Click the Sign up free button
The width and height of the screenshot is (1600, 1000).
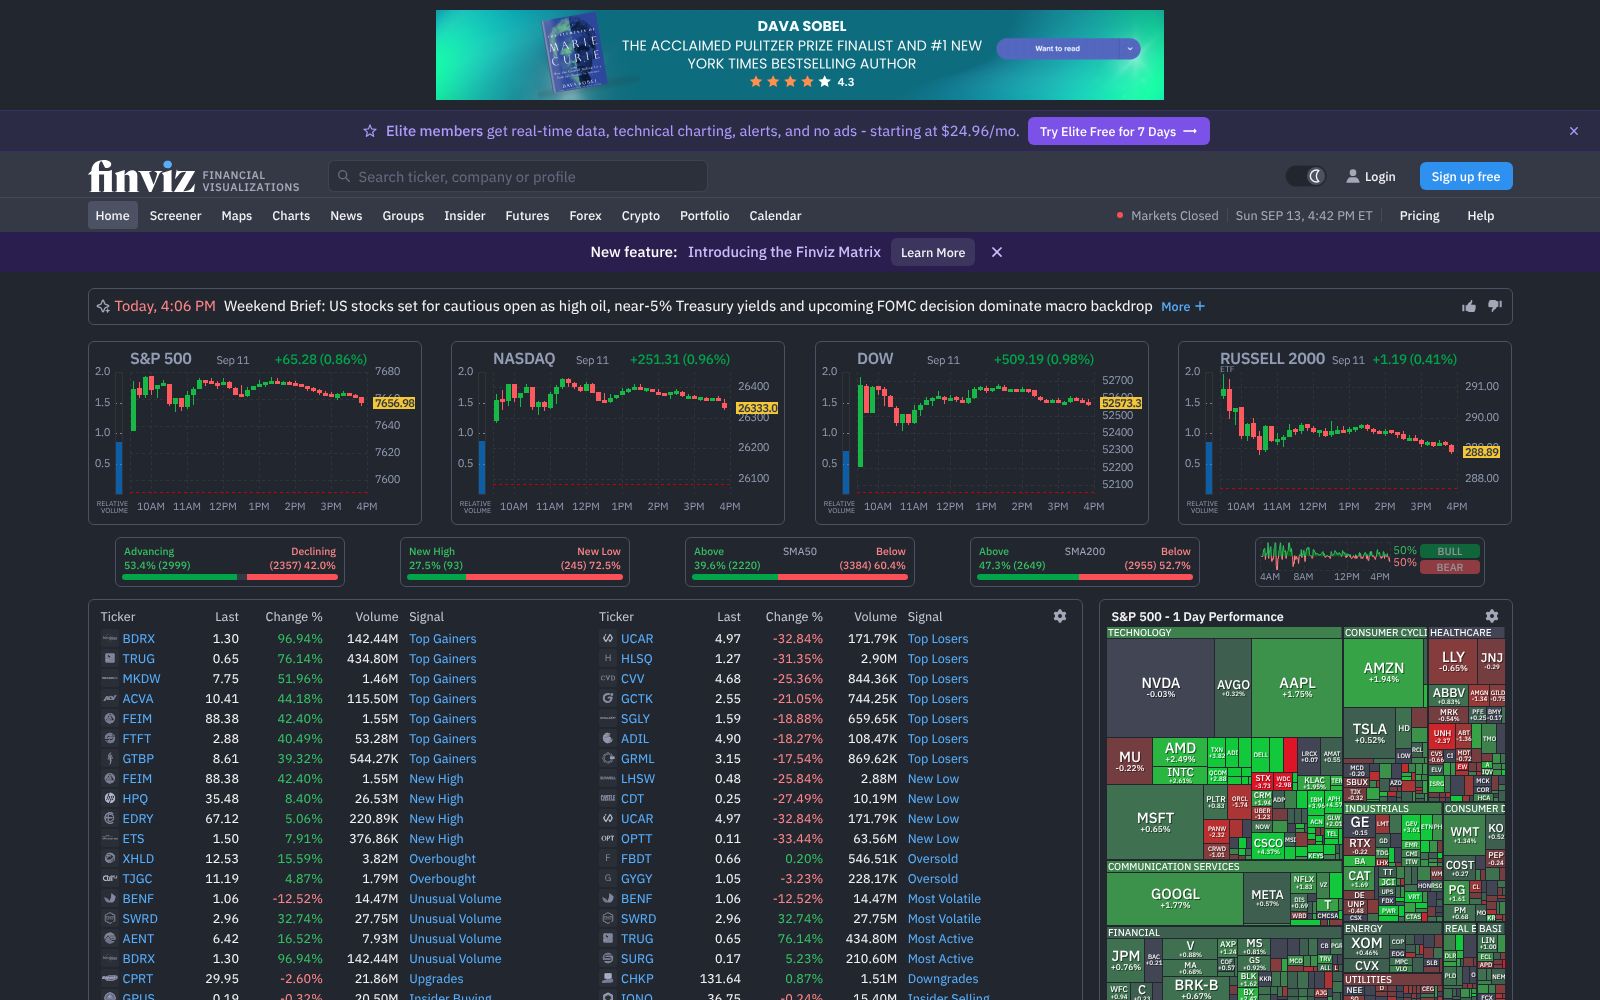click(x=1466, y=176)
